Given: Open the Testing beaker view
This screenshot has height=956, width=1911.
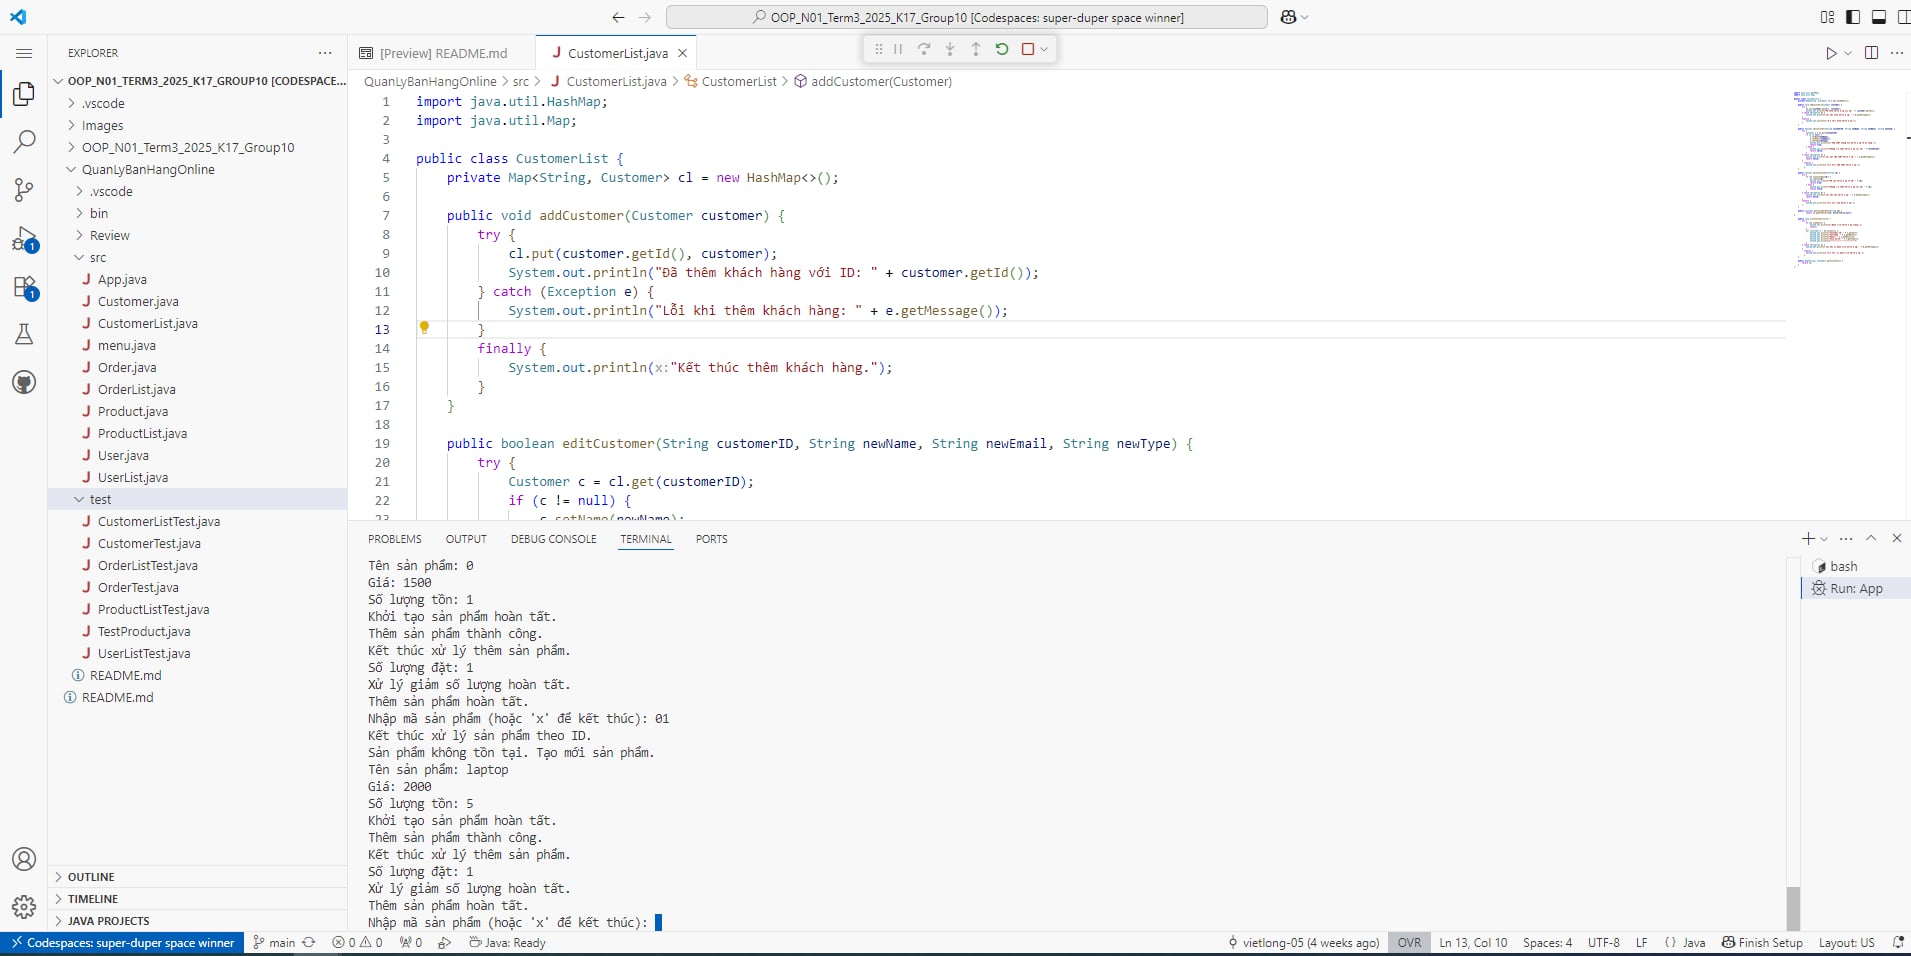Looking at the screenshot, I should click(24, 334).
